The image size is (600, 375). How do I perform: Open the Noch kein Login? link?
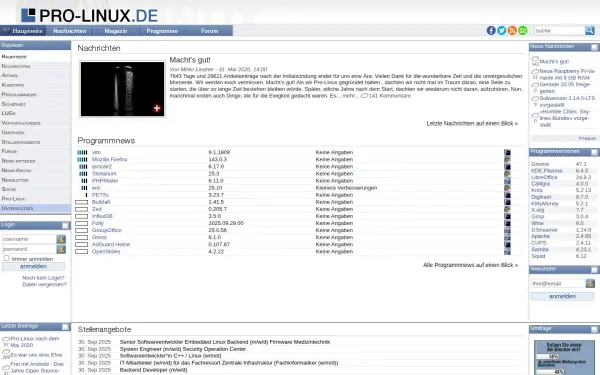pyautogui.click(x=43, y=278)
